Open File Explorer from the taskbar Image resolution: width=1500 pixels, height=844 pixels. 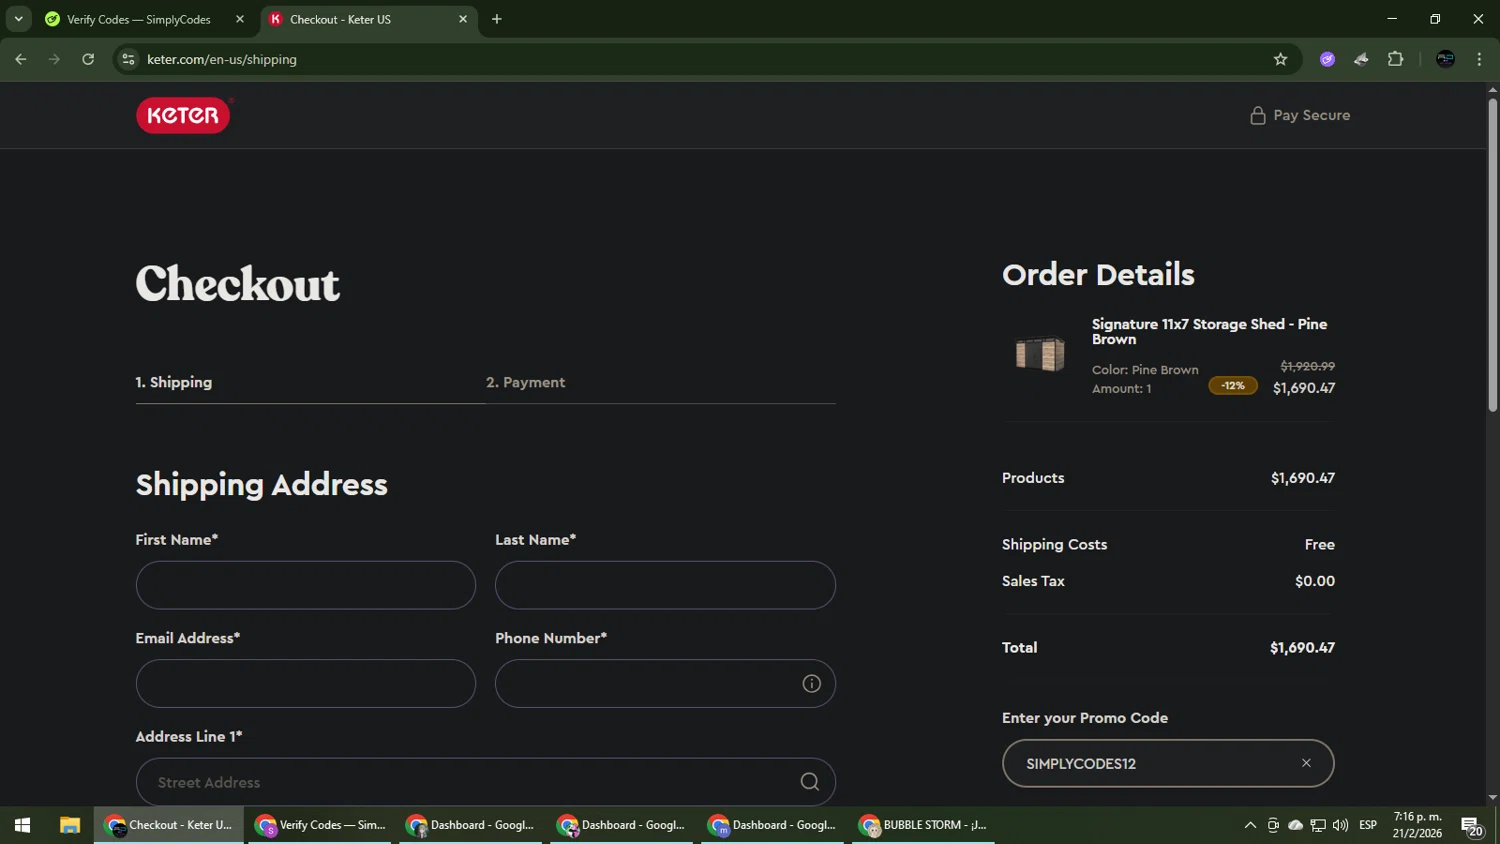tap(69, 825)
